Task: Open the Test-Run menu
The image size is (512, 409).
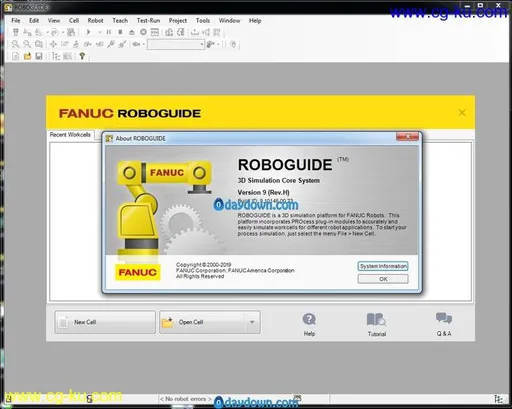Action: point(148,21)
